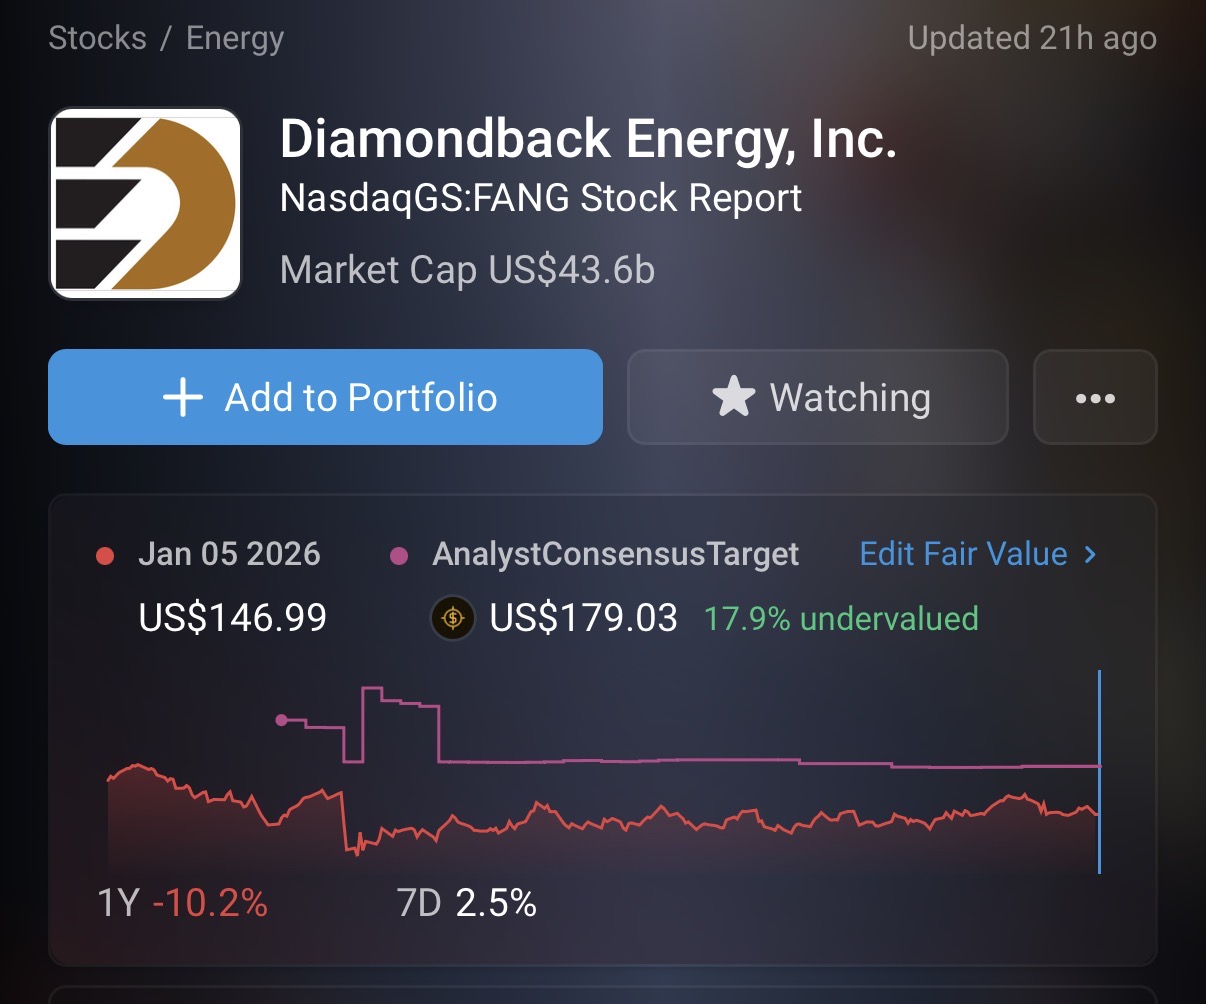Viewport: 1206px width, 1004px height.
Task: Navigate to the Stocks breadcrumb
Action: pyautogui.click(x=97, y=39)
